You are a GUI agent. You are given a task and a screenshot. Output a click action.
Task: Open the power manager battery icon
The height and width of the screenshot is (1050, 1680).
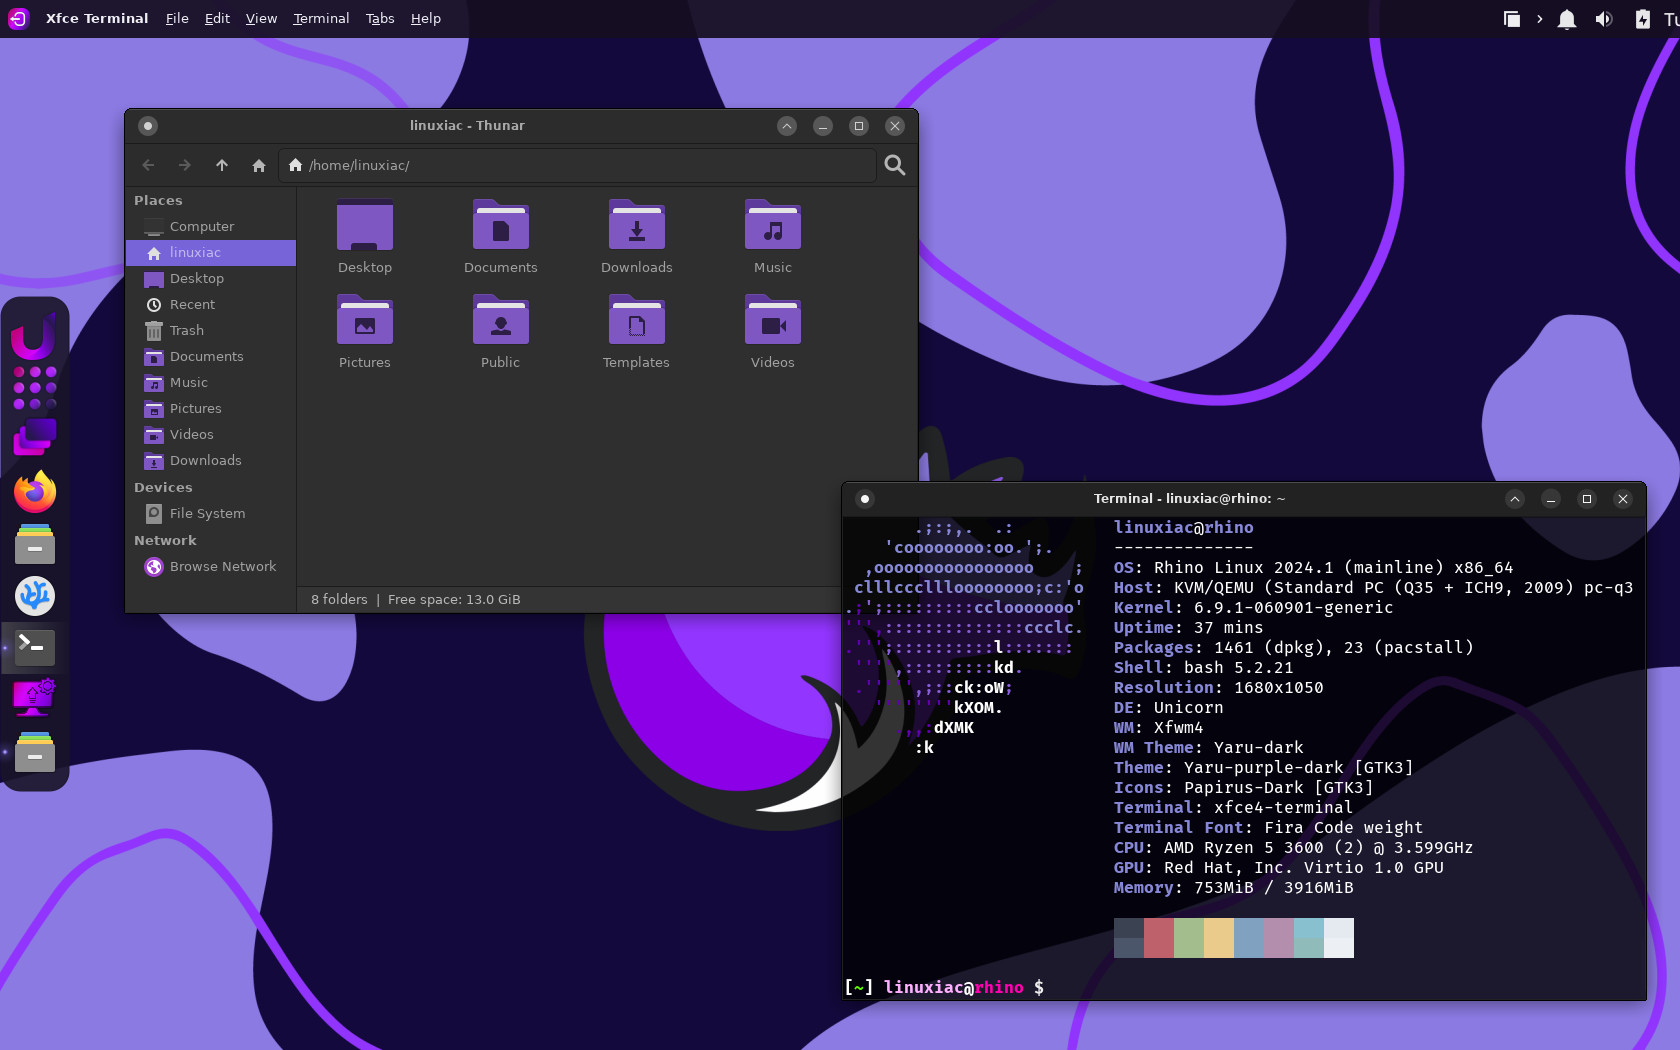click(x=1642, y=19)
